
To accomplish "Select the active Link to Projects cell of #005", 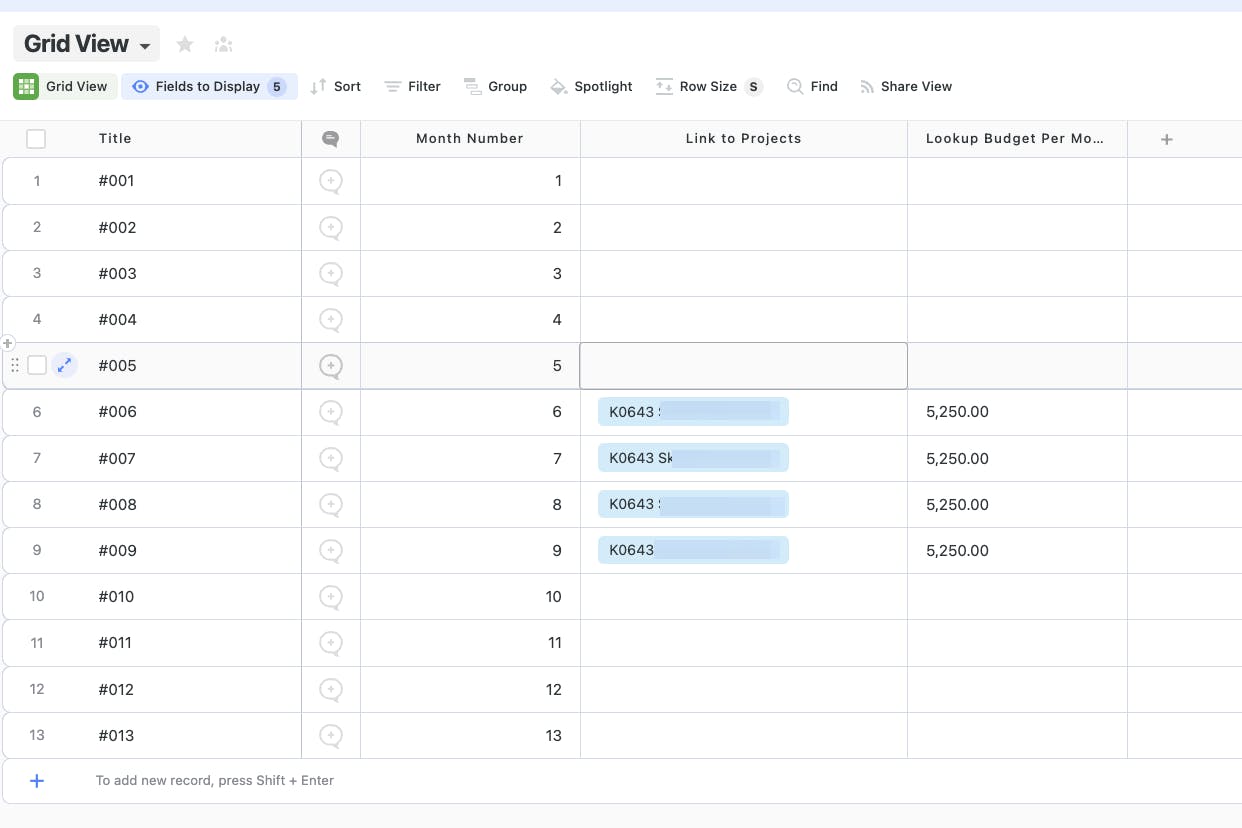I will click(744, 366).
